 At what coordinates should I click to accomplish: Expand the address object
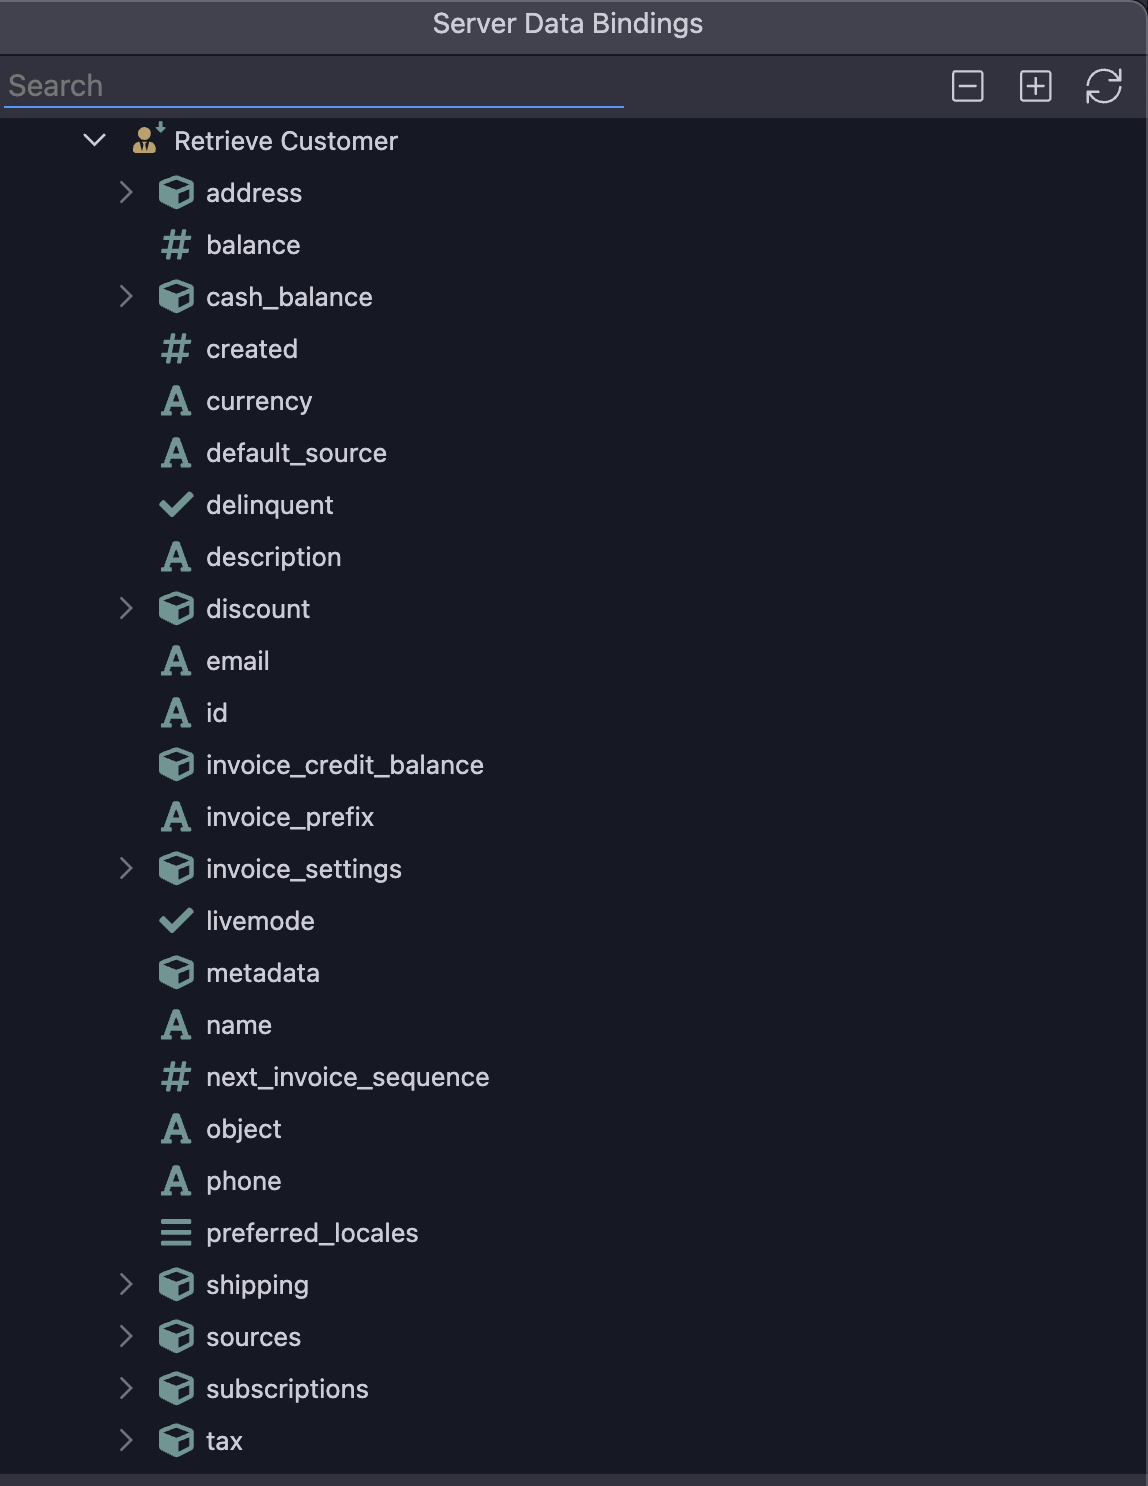coord(126,192)
